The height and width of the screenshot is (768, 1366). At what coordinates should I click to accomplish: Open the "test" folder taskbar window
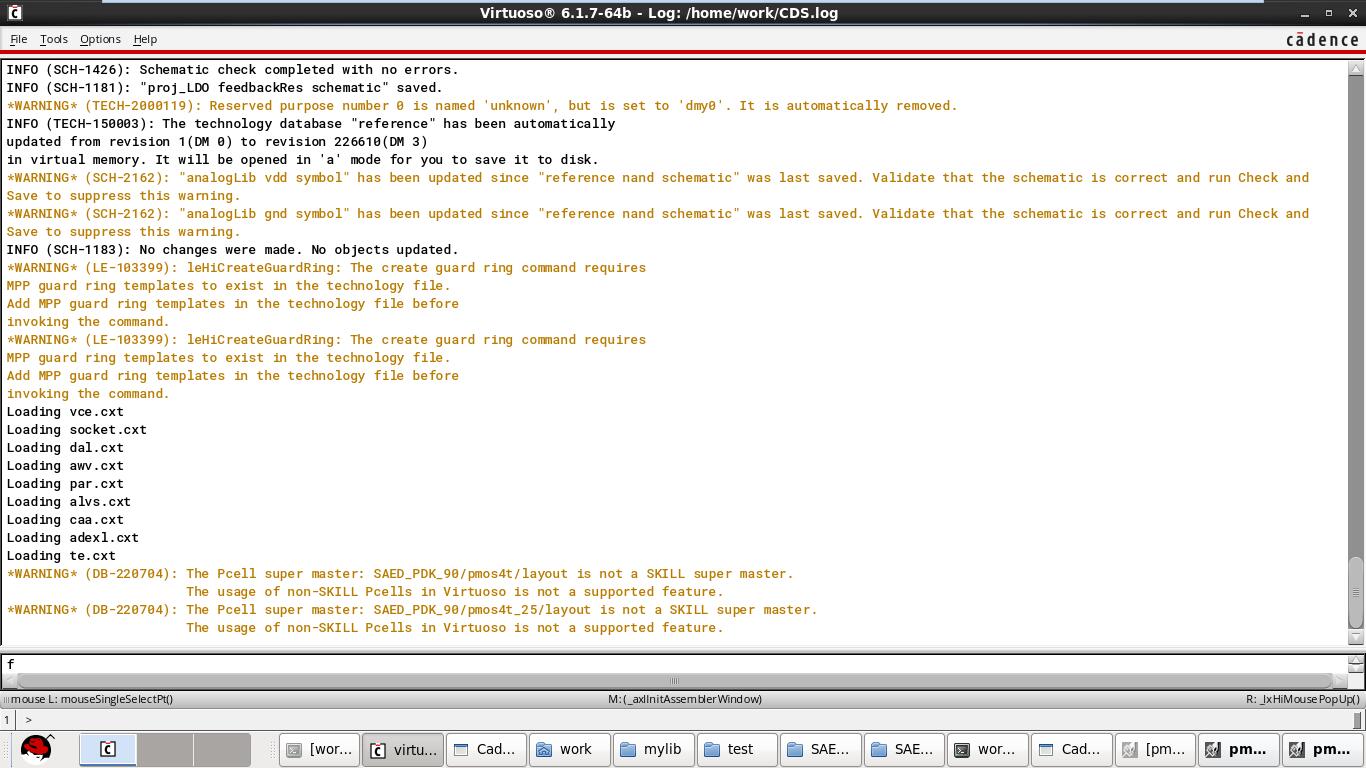[738, 749]
